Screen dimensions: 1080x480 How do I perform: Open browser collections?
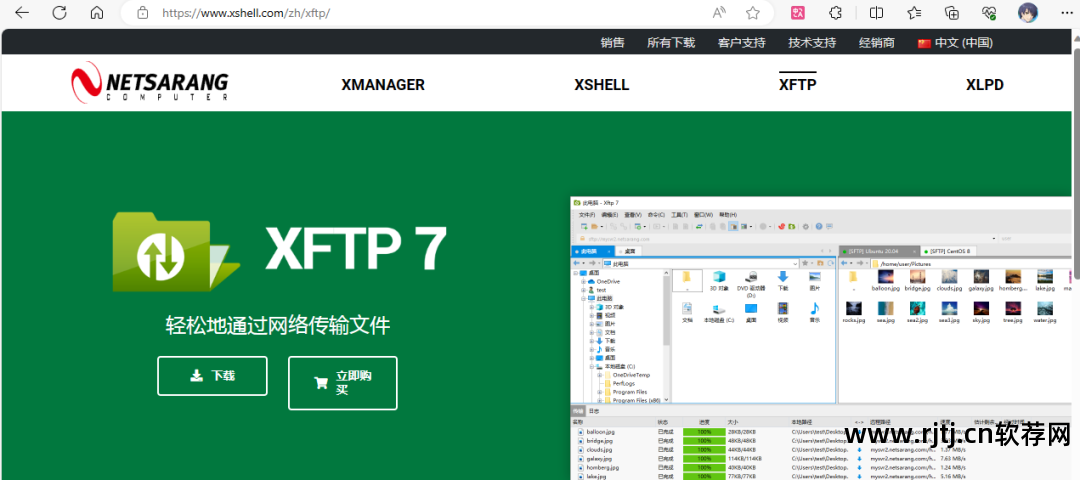[x=952, y=12]
